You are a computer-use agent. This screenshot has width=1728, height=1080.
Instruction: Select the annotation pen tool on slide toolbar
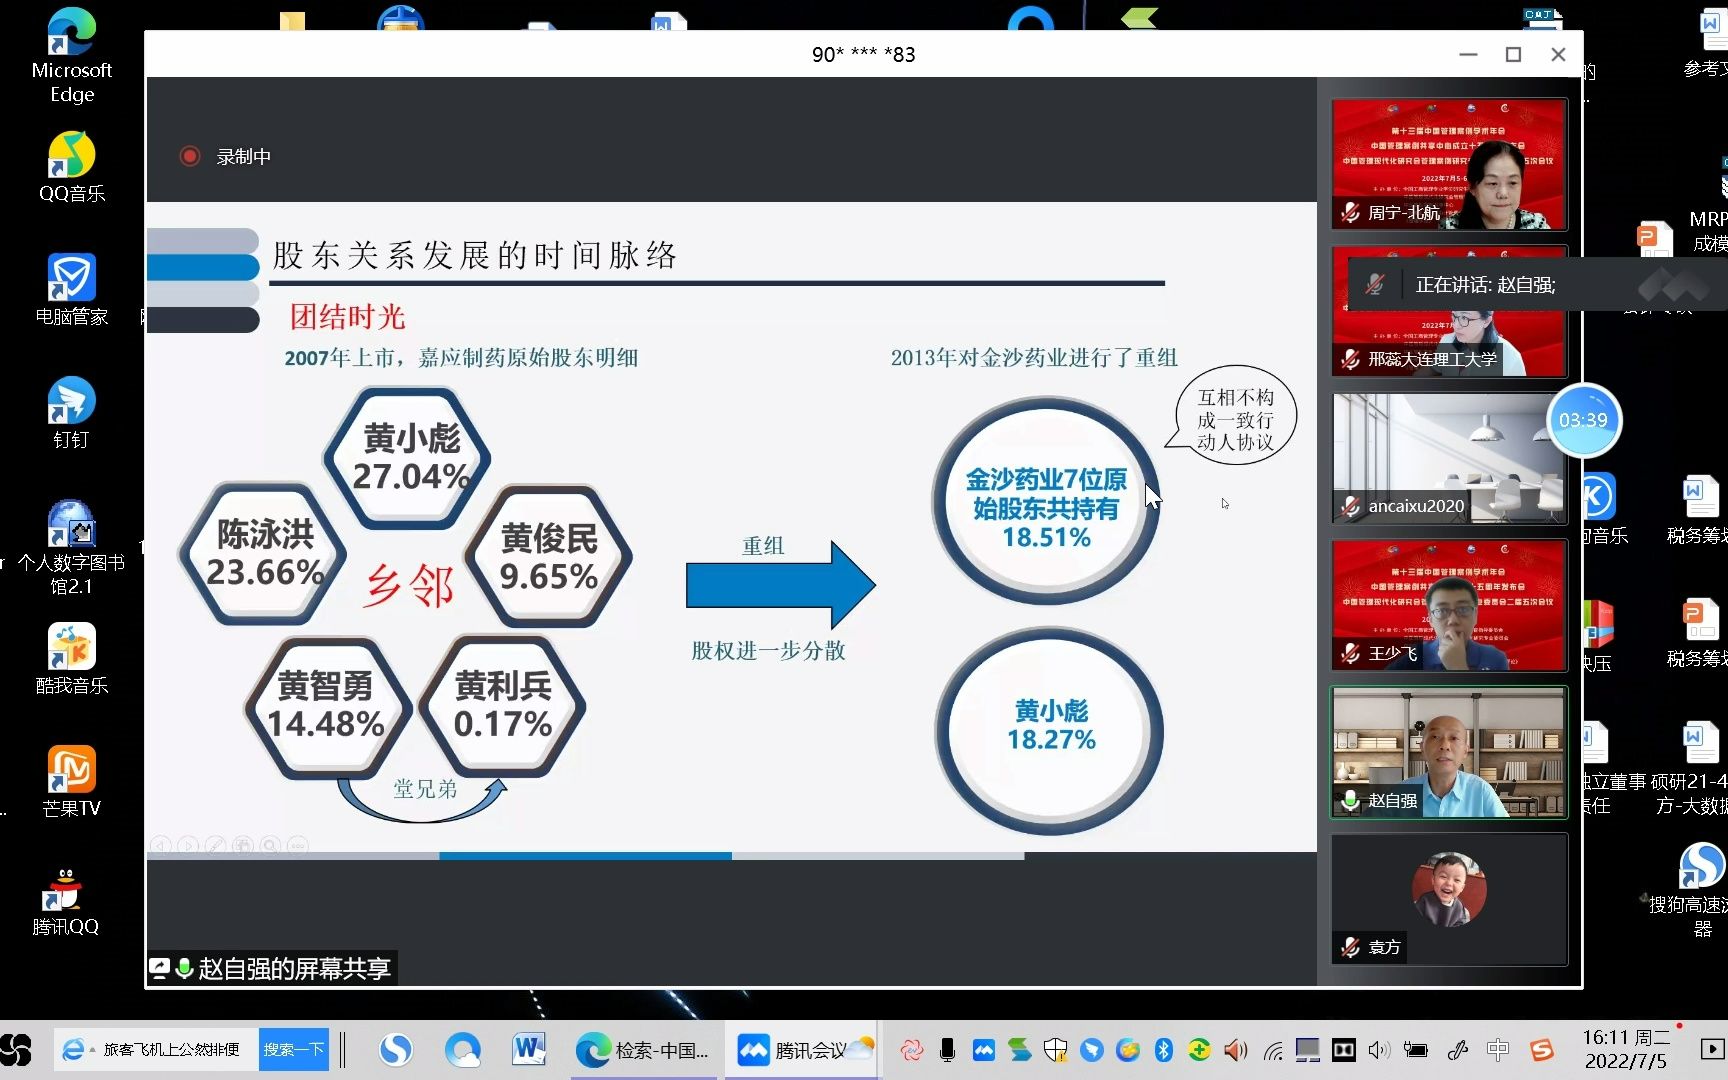[x=216, y=845]
